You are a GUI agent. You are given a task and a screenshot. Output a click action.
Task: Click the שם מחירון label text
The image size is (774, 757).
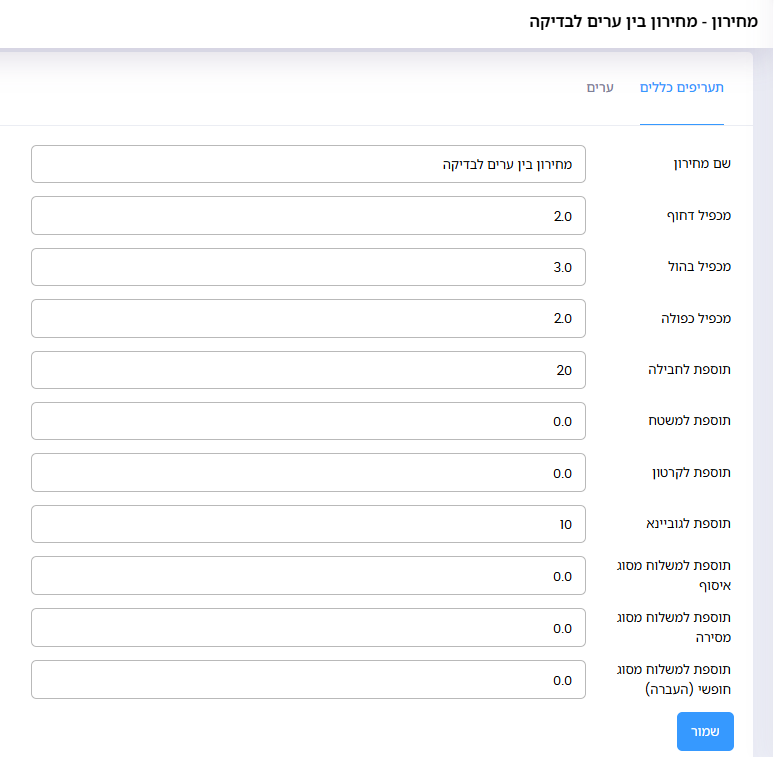tap(702, 163)
